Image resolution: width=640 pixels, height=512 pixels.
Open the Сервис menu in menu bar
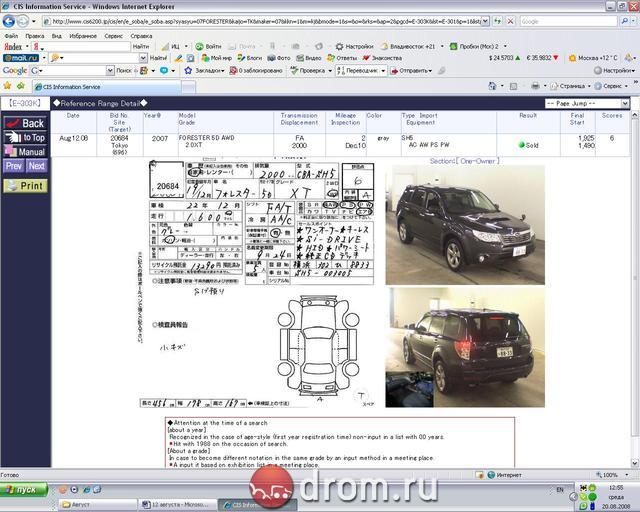pyautogui.click(x=113, y=36)
